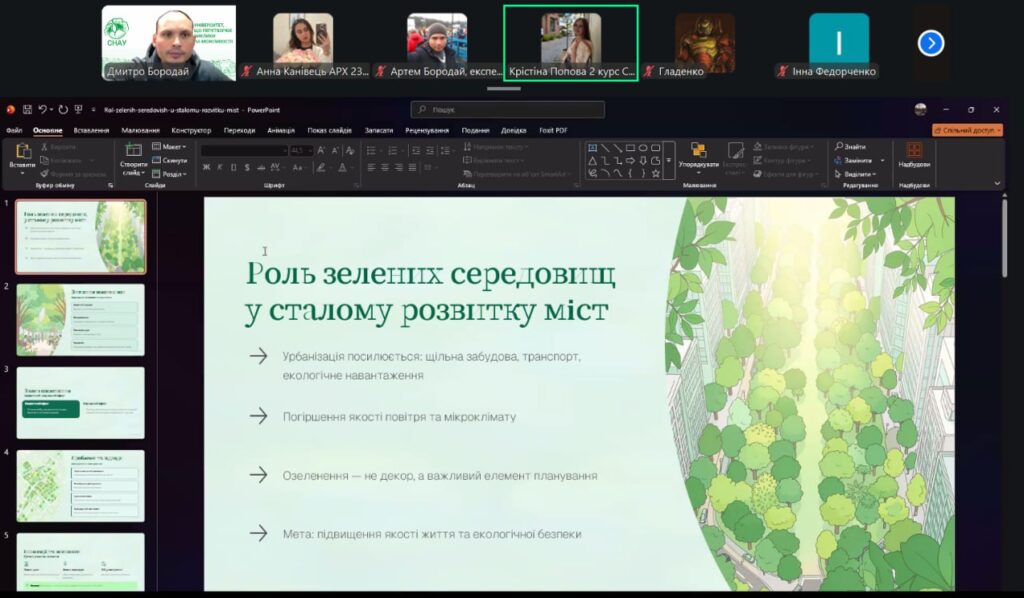Select slide 3 thumbnail in the slide panel
The width and height of the screenshot is (1024, 598).
80,403
